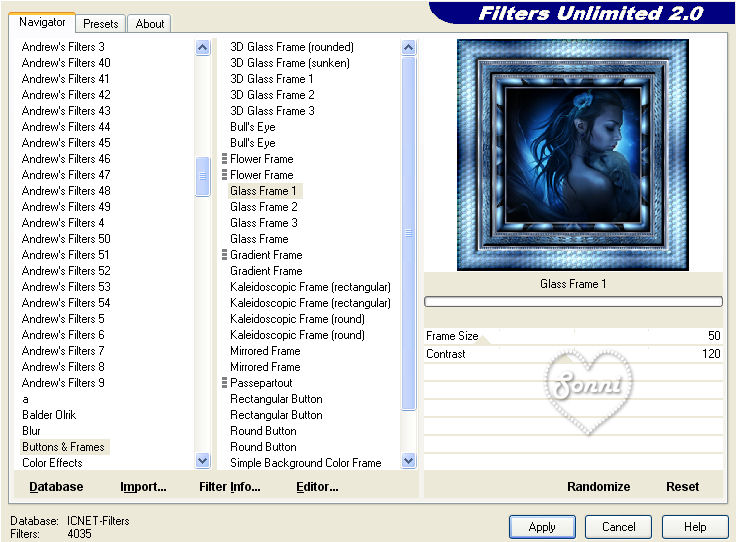Screen dimensions: 736x542
Task: Open the Editor... button
Action: [317, 487]
